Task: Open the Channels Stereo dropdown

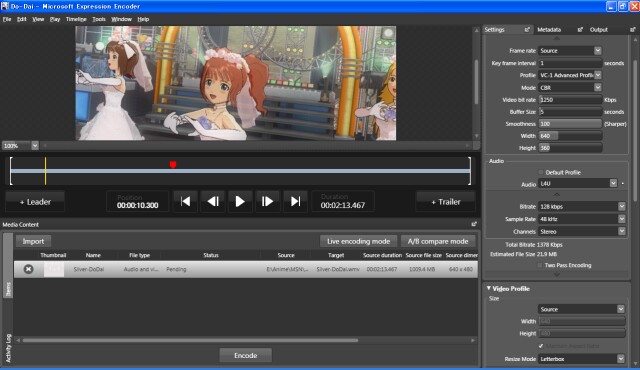Action: coord(621,231)
